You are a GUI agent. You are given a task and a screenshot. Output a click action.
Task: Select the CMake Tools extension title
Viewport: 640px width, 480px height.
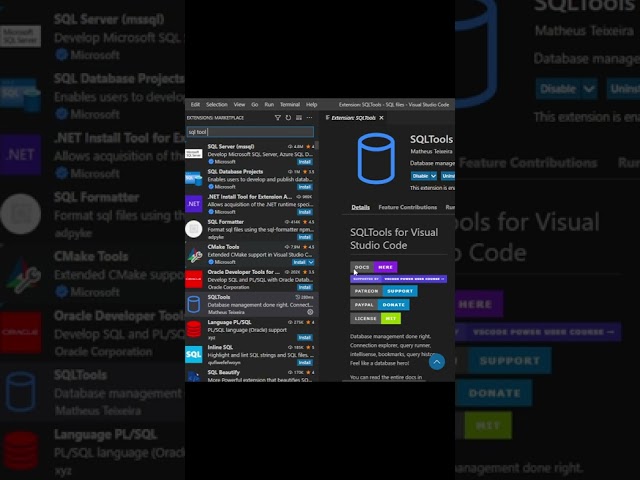tap(223, 247)
